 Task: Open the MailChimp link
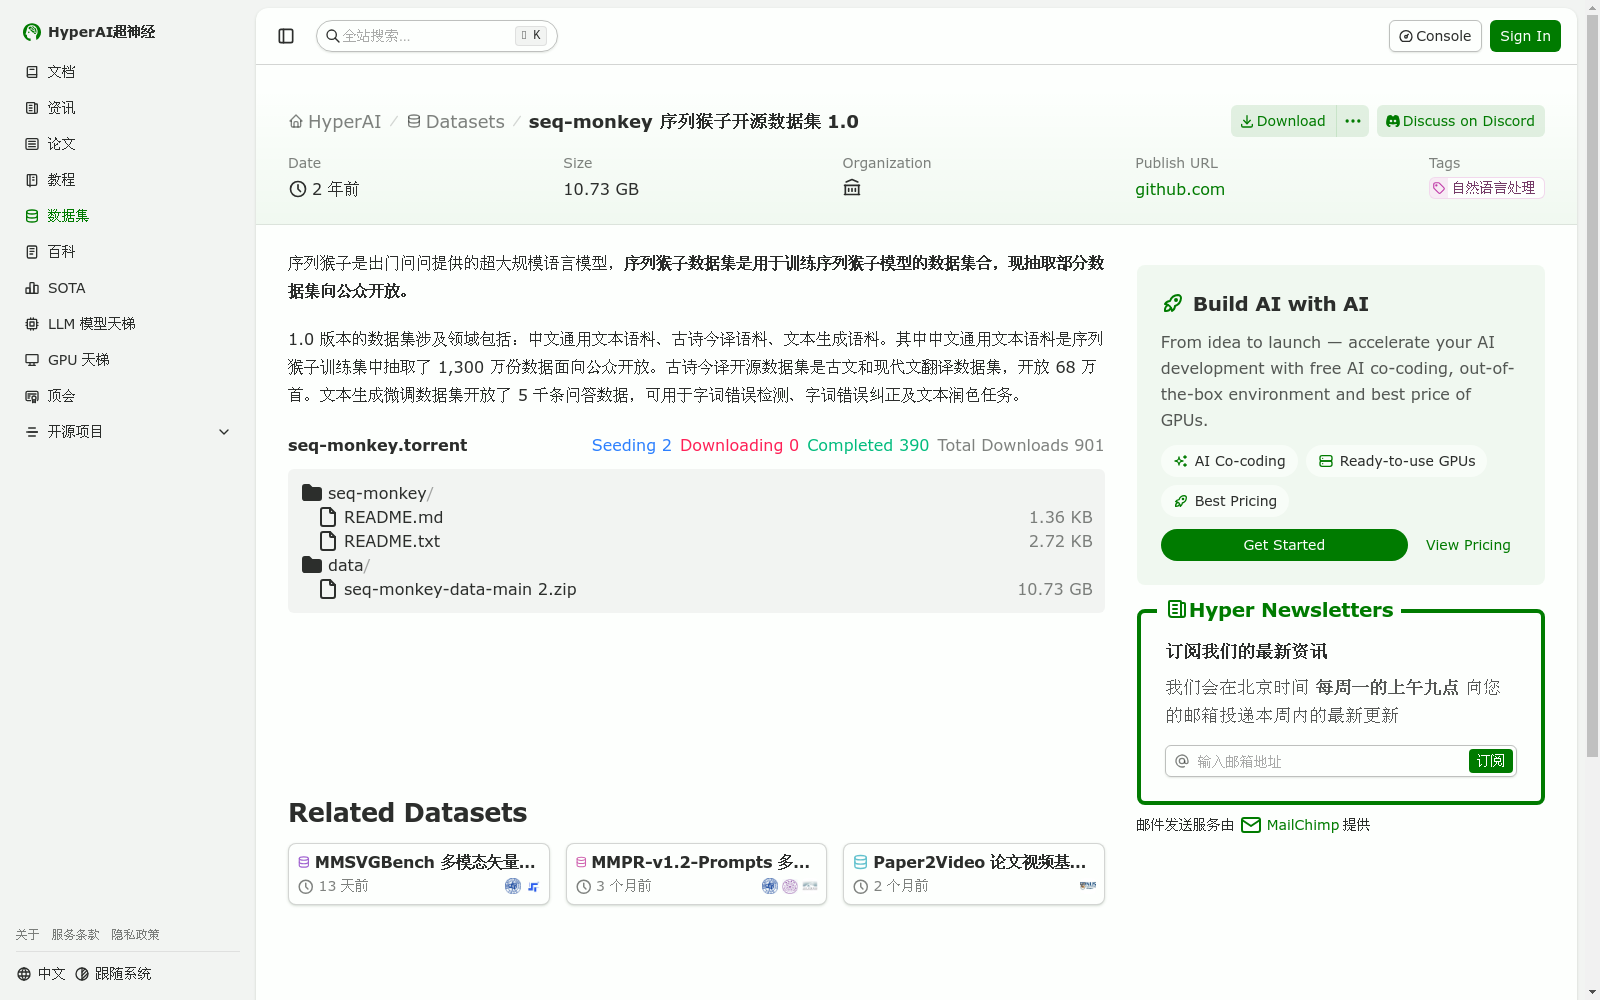[x=1290, y=825]
